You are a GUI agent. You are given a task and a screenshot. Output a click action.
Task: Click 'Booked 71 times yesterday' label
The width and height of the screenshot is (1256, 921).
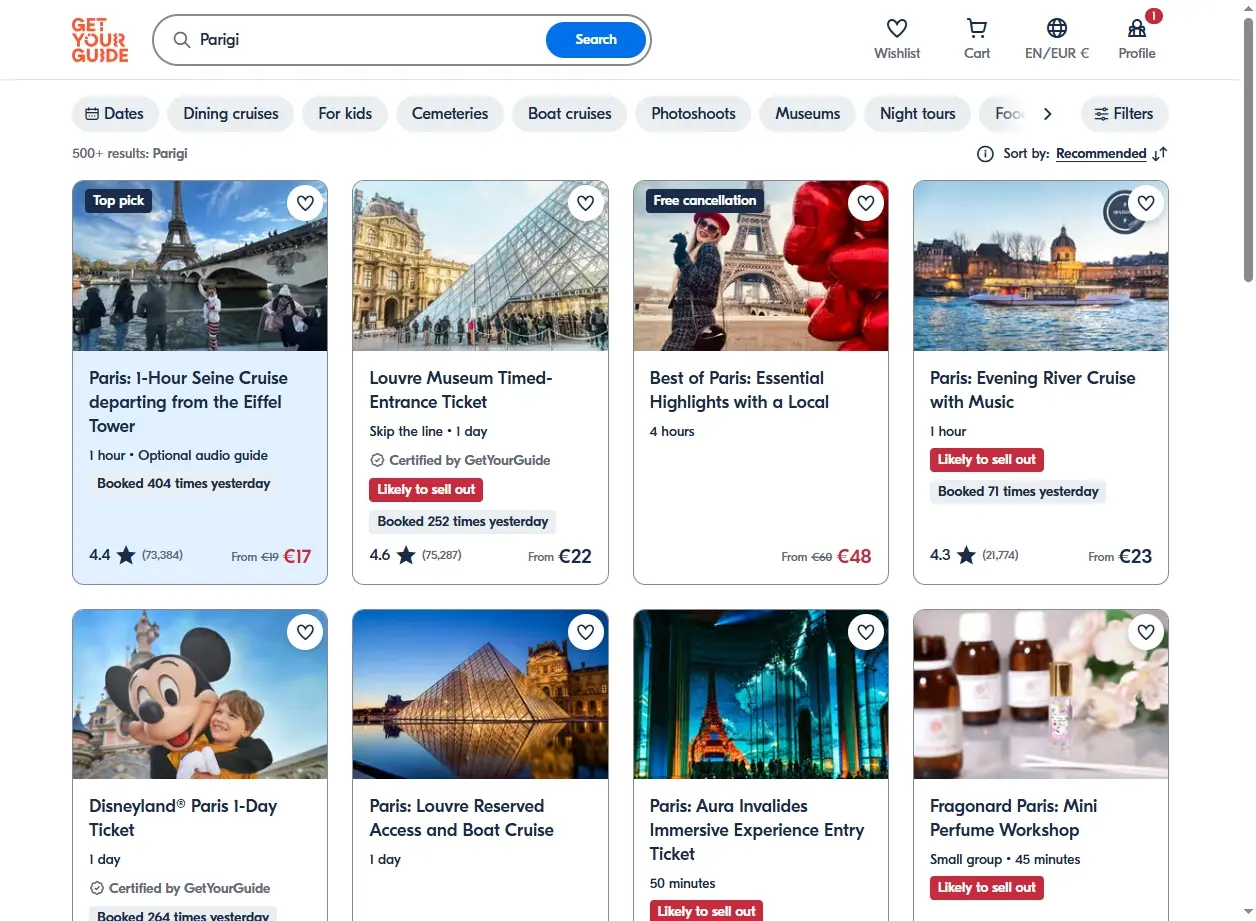[x=1018, y=492]
